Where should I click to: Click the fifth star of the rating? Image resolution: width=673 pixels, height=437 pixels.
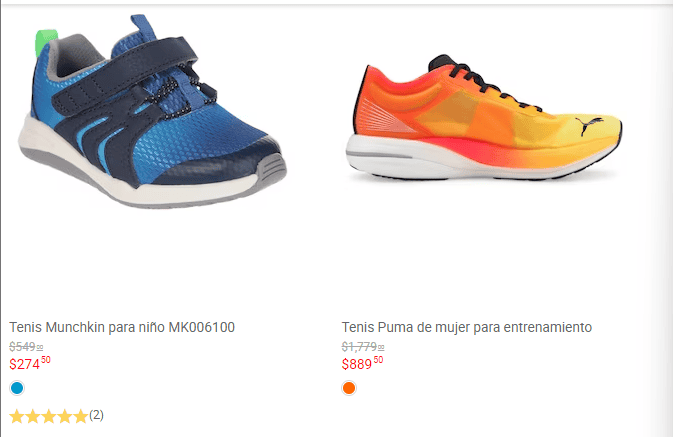[80, 416]
